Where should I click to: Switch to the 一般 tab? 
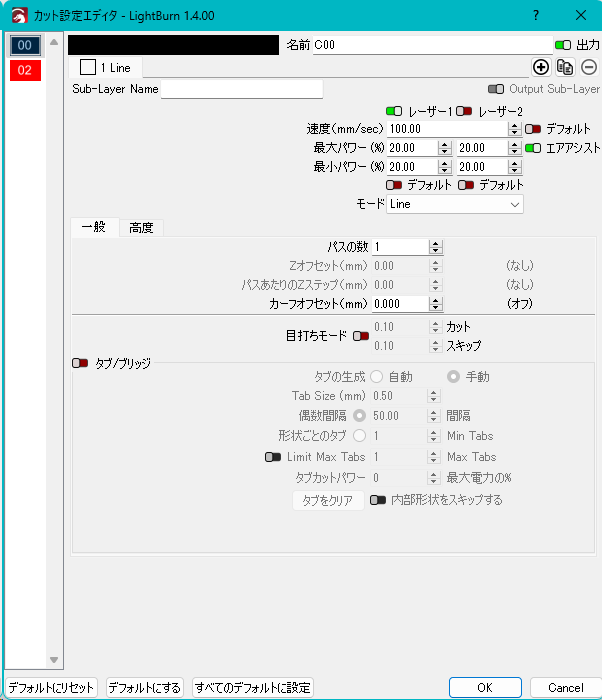tap(94, 227)
